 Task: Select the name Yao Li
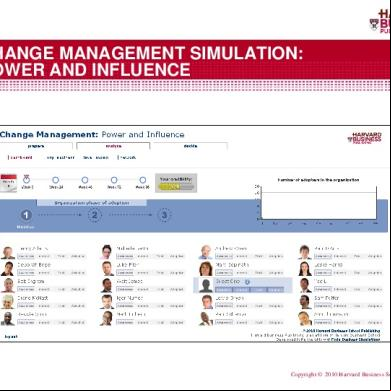point(320,281)
